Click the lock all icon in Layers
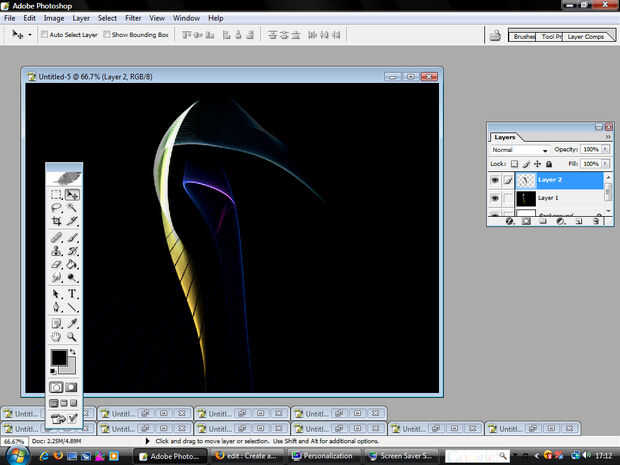The width and height of the screenshot is (620, 465). coord(549,163)
